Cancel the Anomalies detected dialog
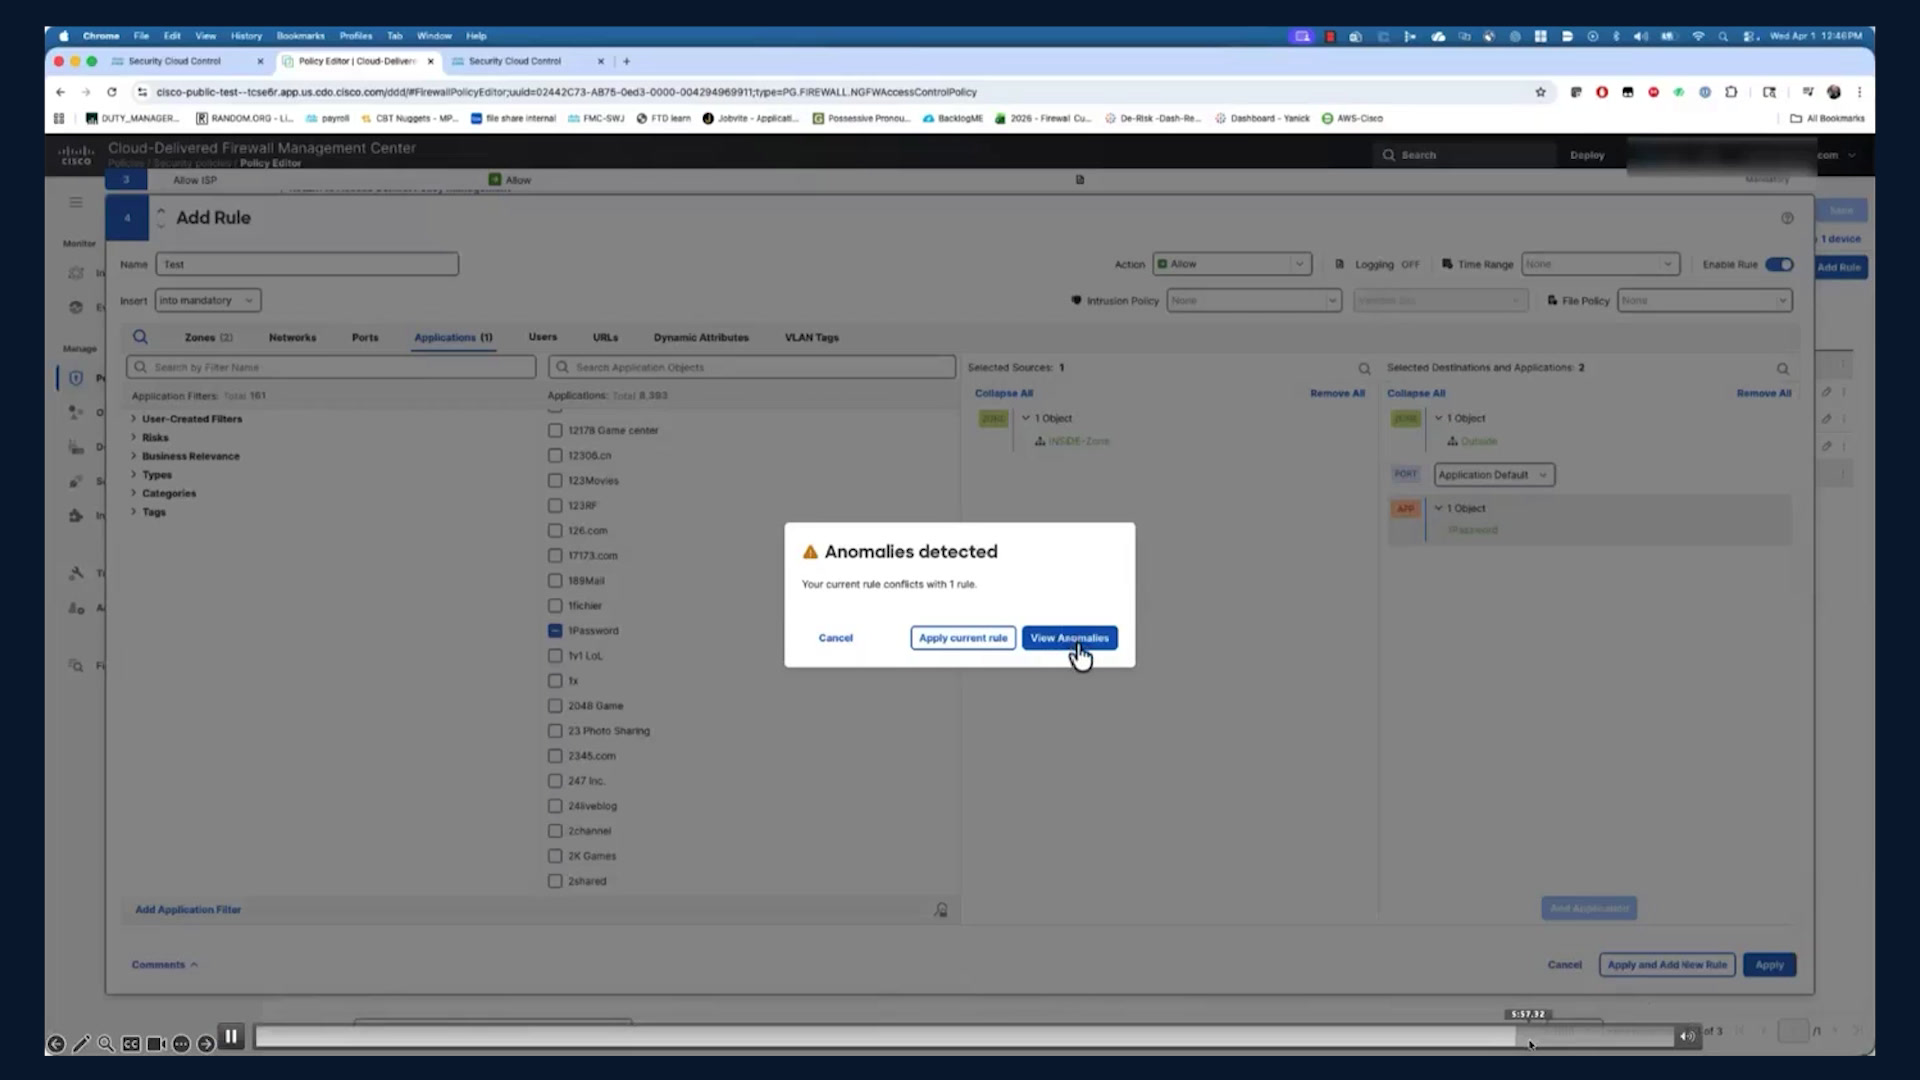Image resolution: width=1920 pixels, height=1080 pixels. point(836,638)
